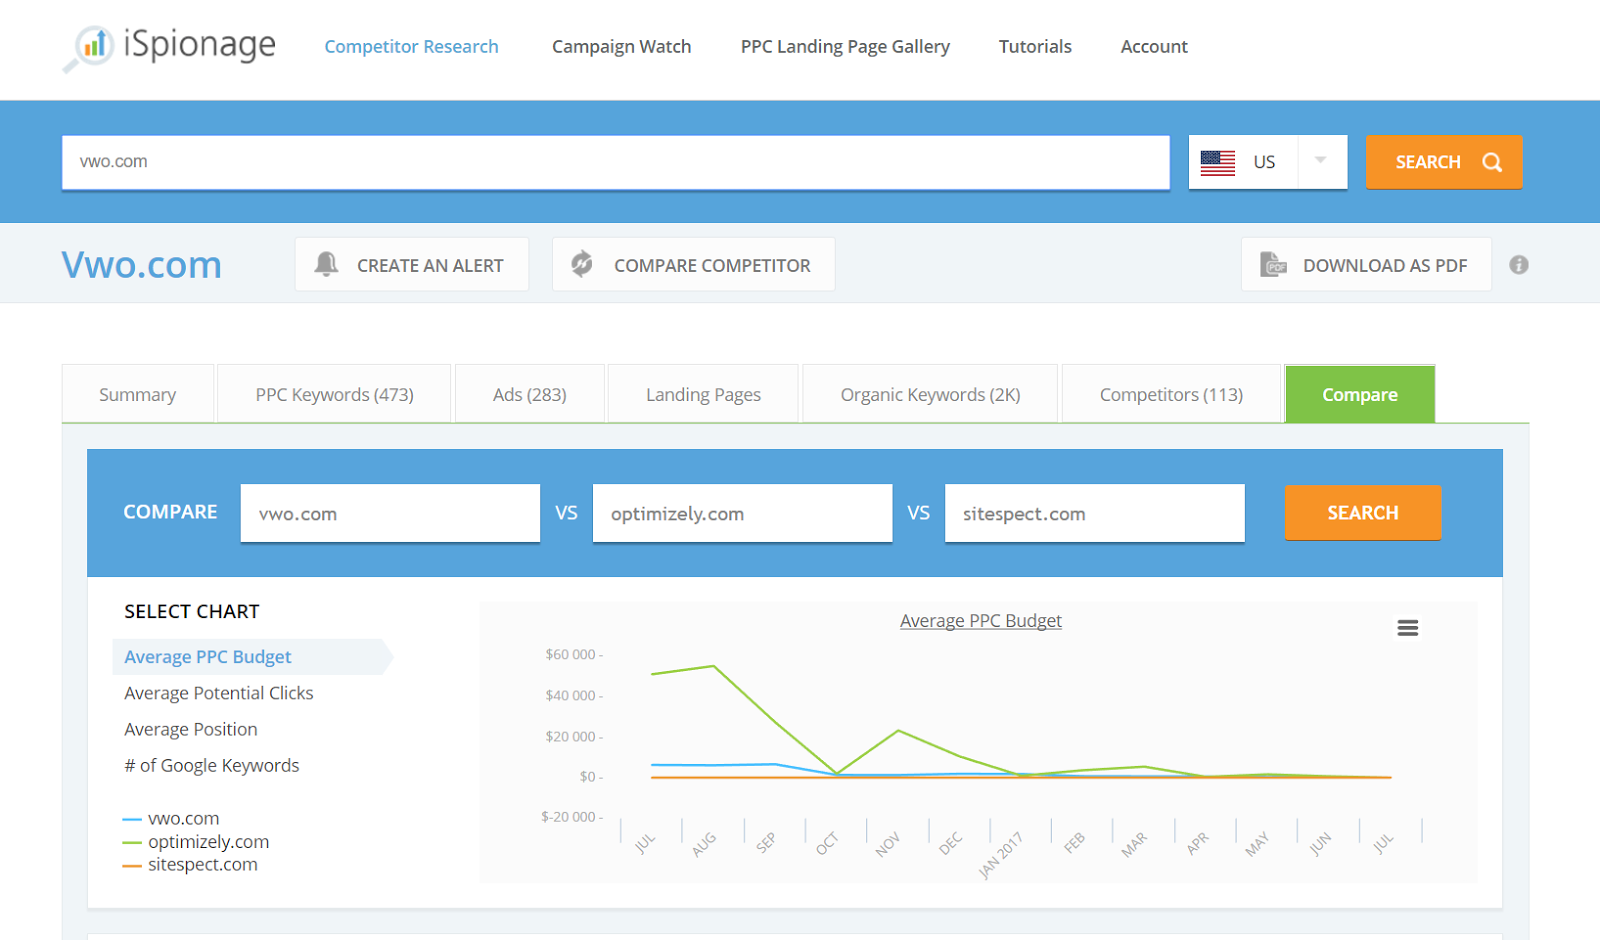This screenshot has height=940, width=1600.
Task: Select Average Position chart
Action: point(191,729)
